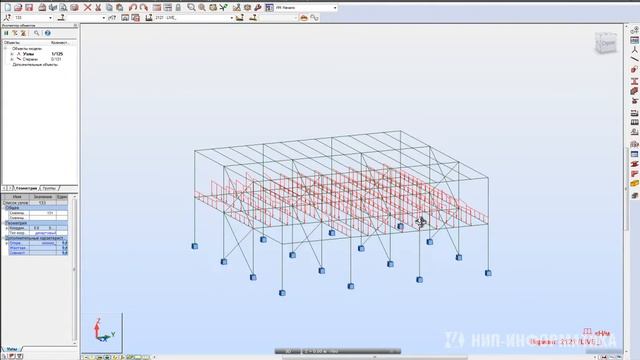The image size is (640, 360).
Task: Select Дополнительные объекты tree item
Action: (x=35, y=64)
